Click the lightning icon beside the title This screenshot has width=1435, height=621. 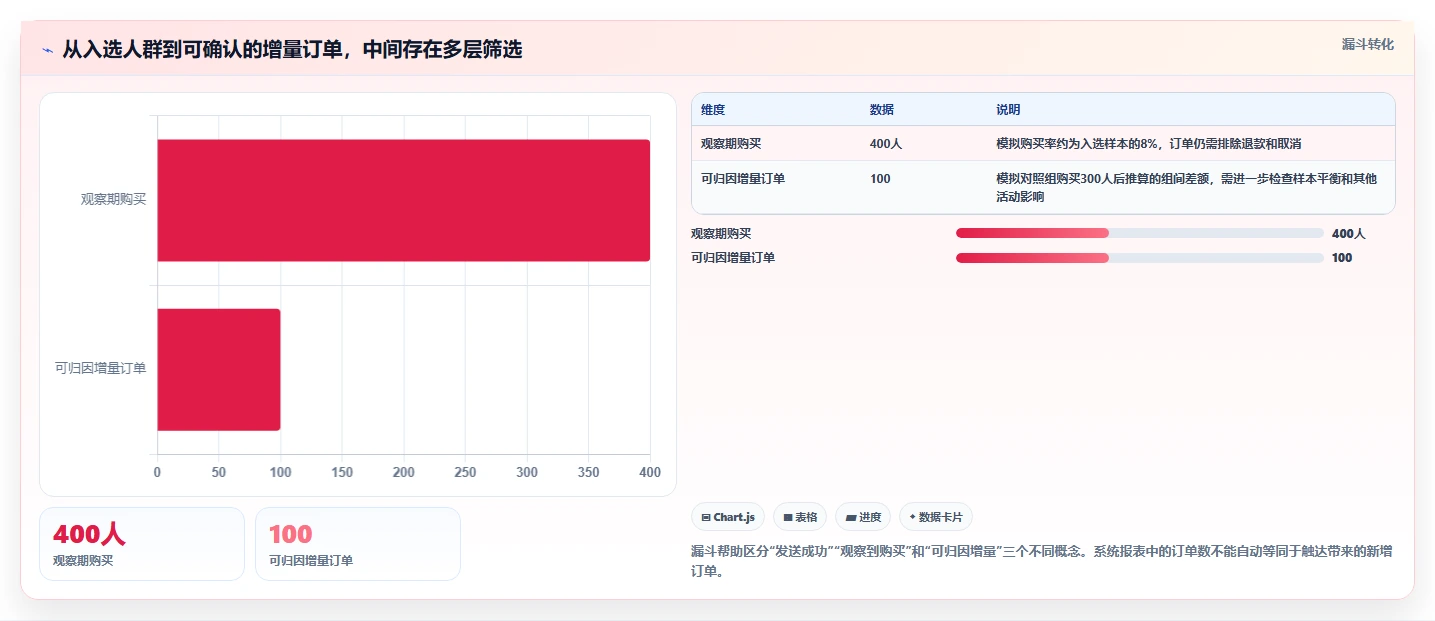(47, 50)
